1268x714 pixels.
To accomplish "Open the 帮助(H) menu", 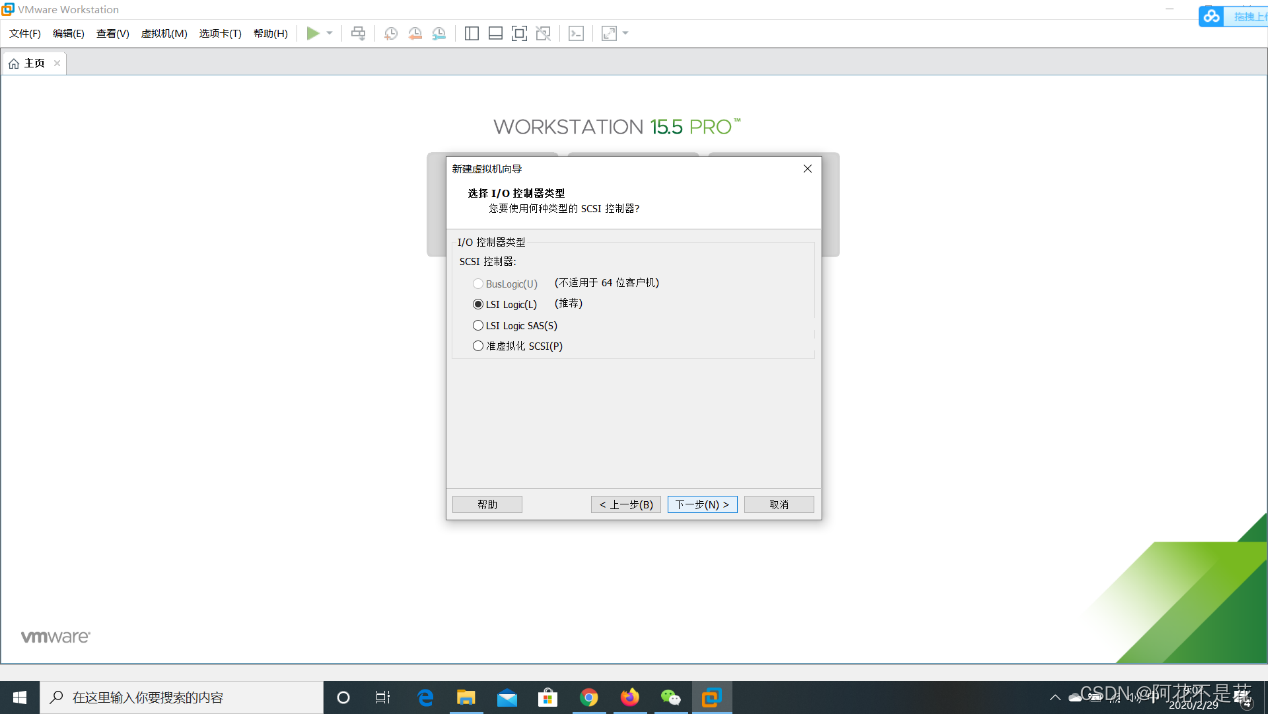I will tap(270, 33).
